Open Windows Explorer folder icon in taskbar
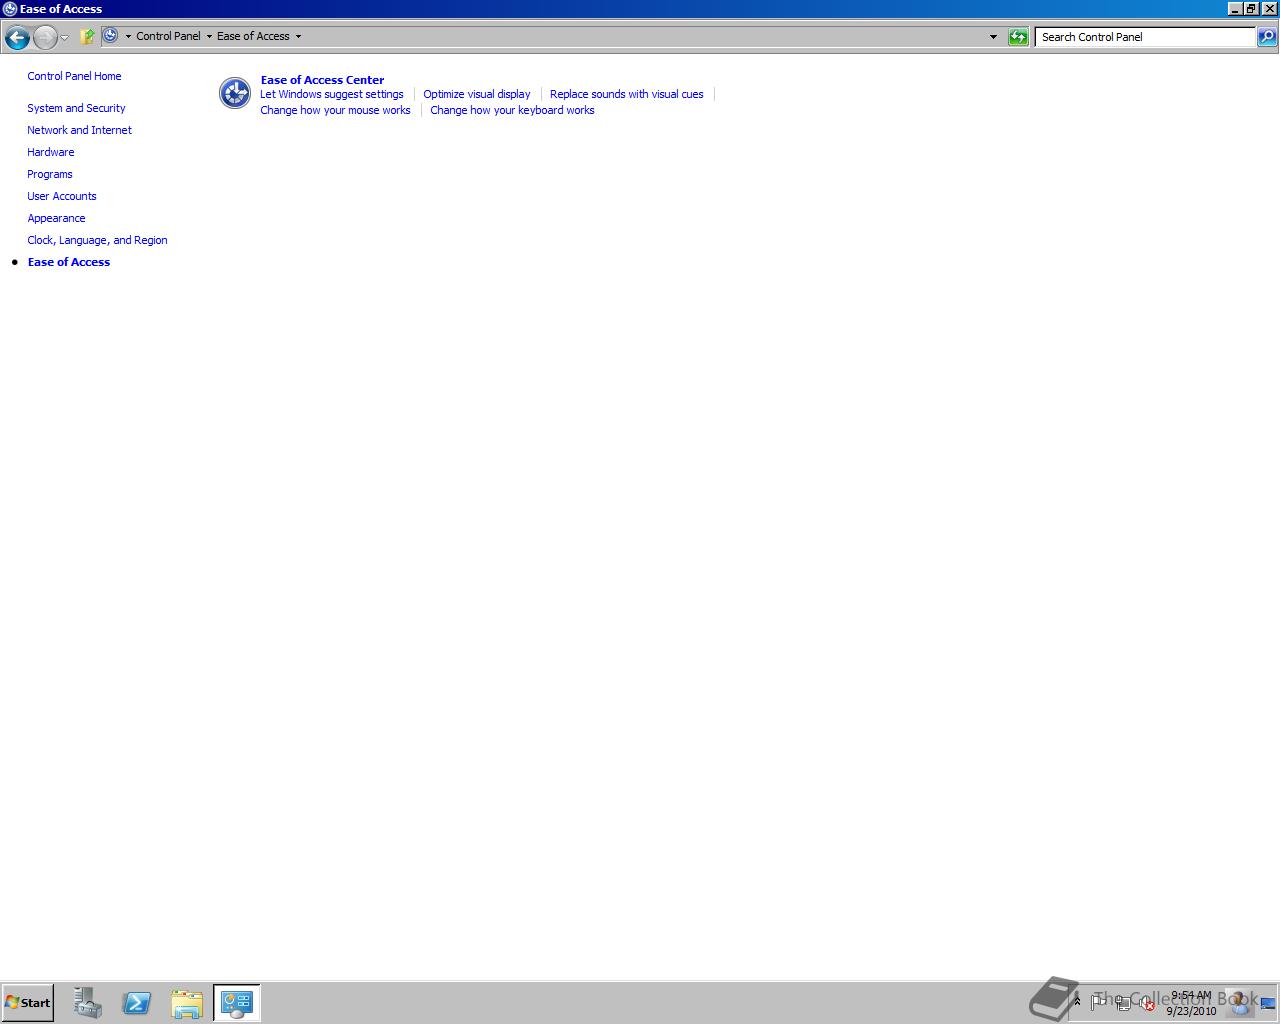 tap(187, 1003)
